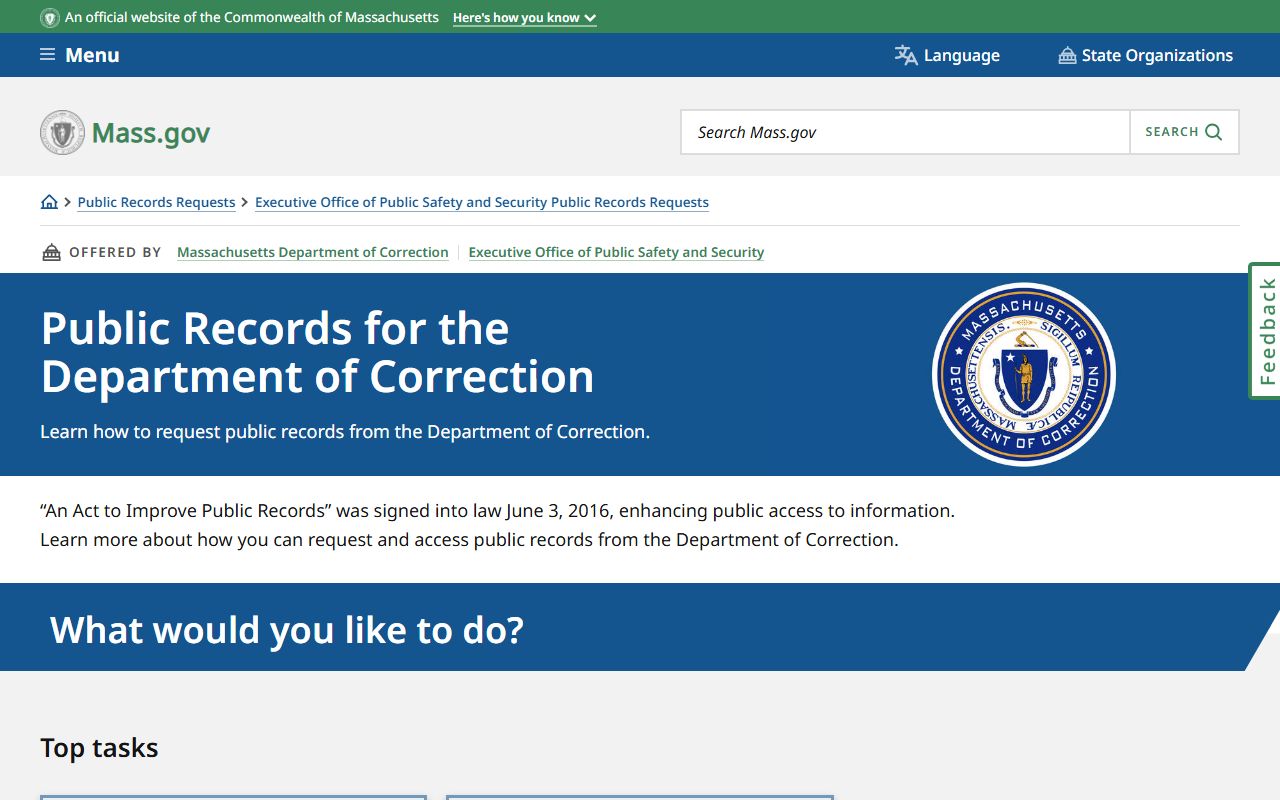Click paragraph mentioning 'An Act to Improve Public Records'
This screenshot has height=800, width=1280.
[x=497, y=525]
